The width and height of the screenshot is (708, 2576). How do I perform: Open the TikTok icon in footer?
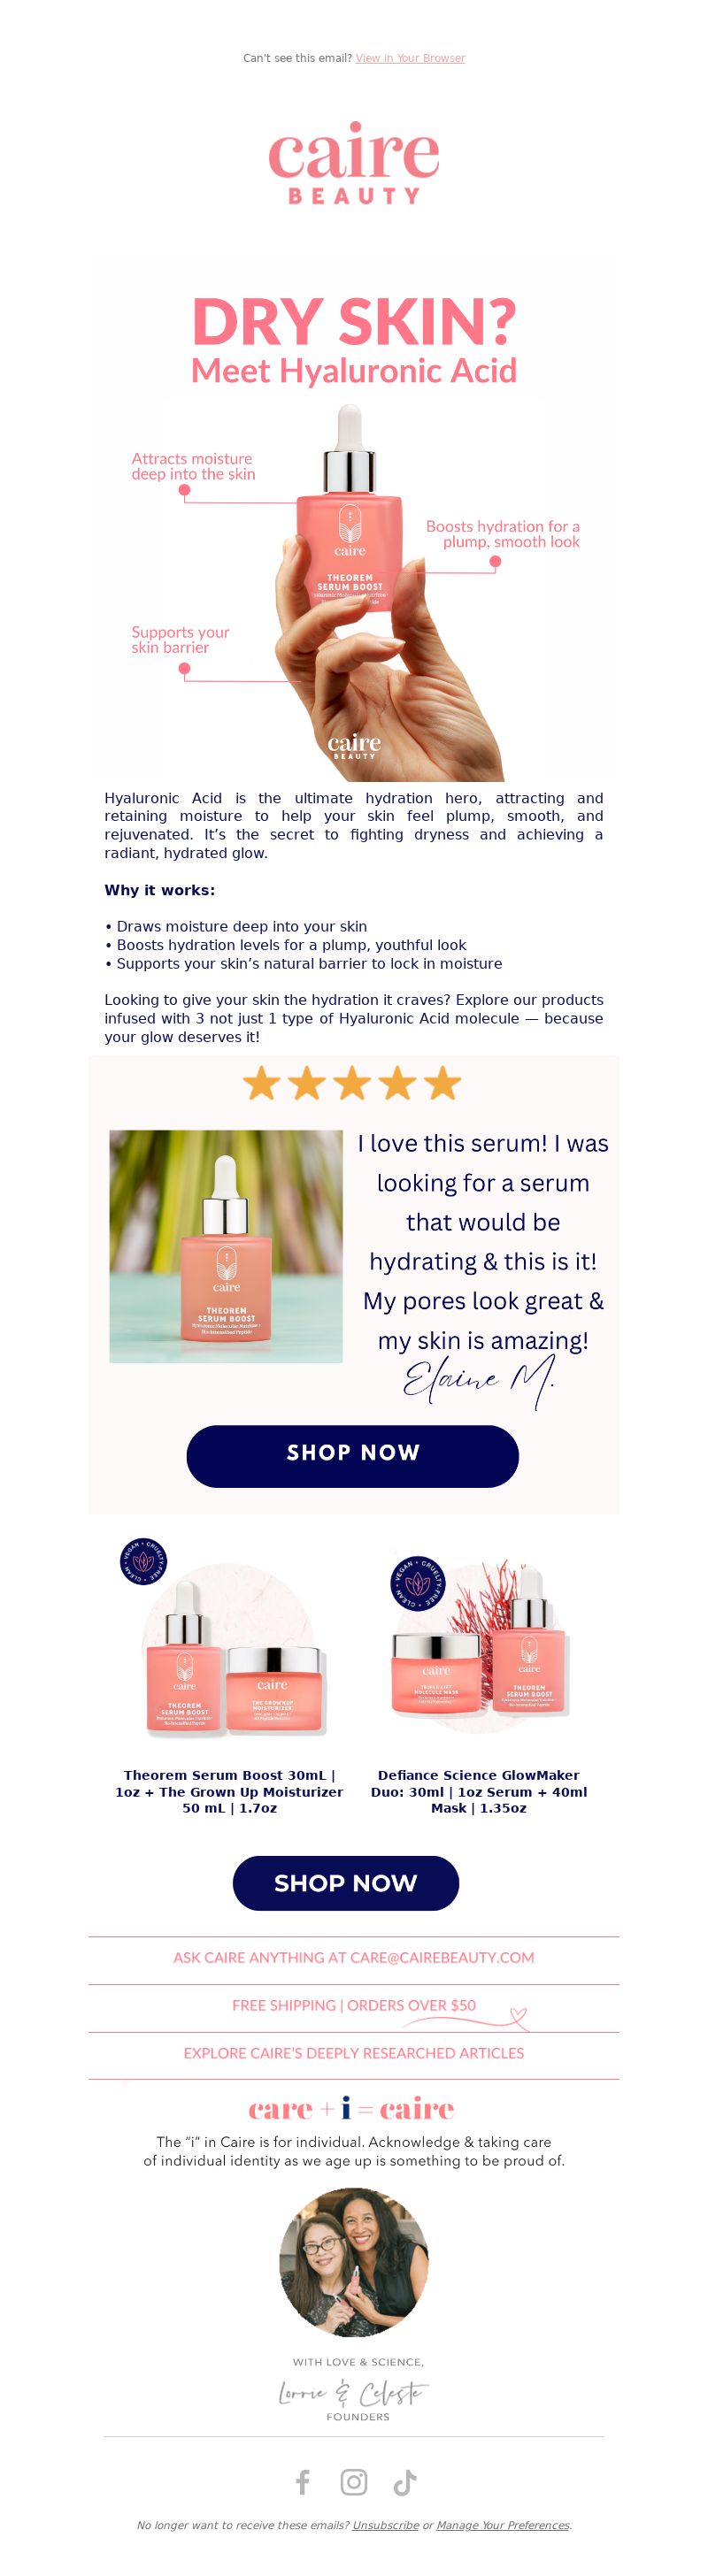point(405,2481)
